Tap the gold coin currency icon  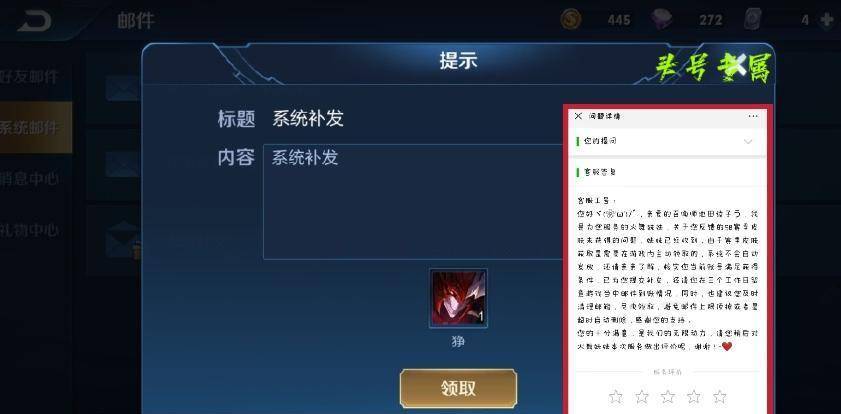pos(571,20)
